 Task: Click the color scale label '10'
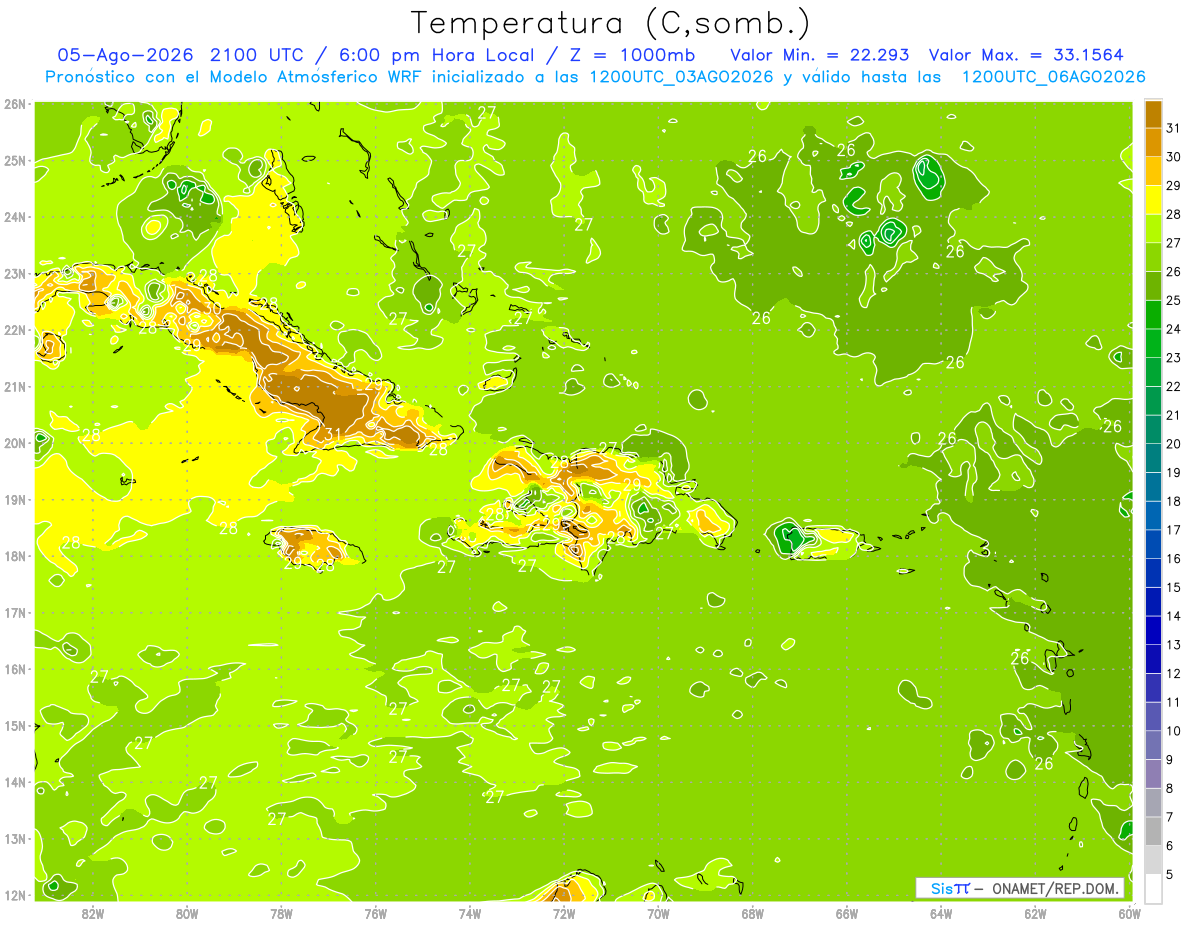coord(1173,731)
